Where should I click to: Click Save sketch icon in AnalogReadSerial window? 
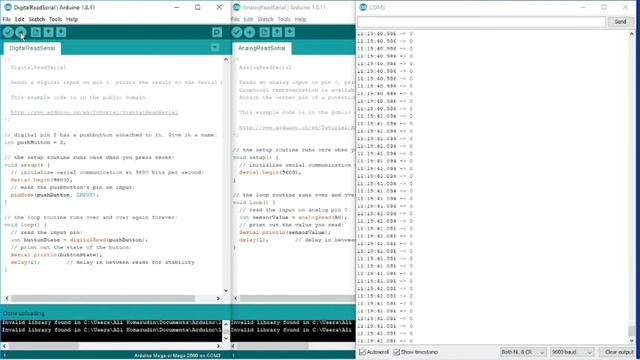click(290, 32)
